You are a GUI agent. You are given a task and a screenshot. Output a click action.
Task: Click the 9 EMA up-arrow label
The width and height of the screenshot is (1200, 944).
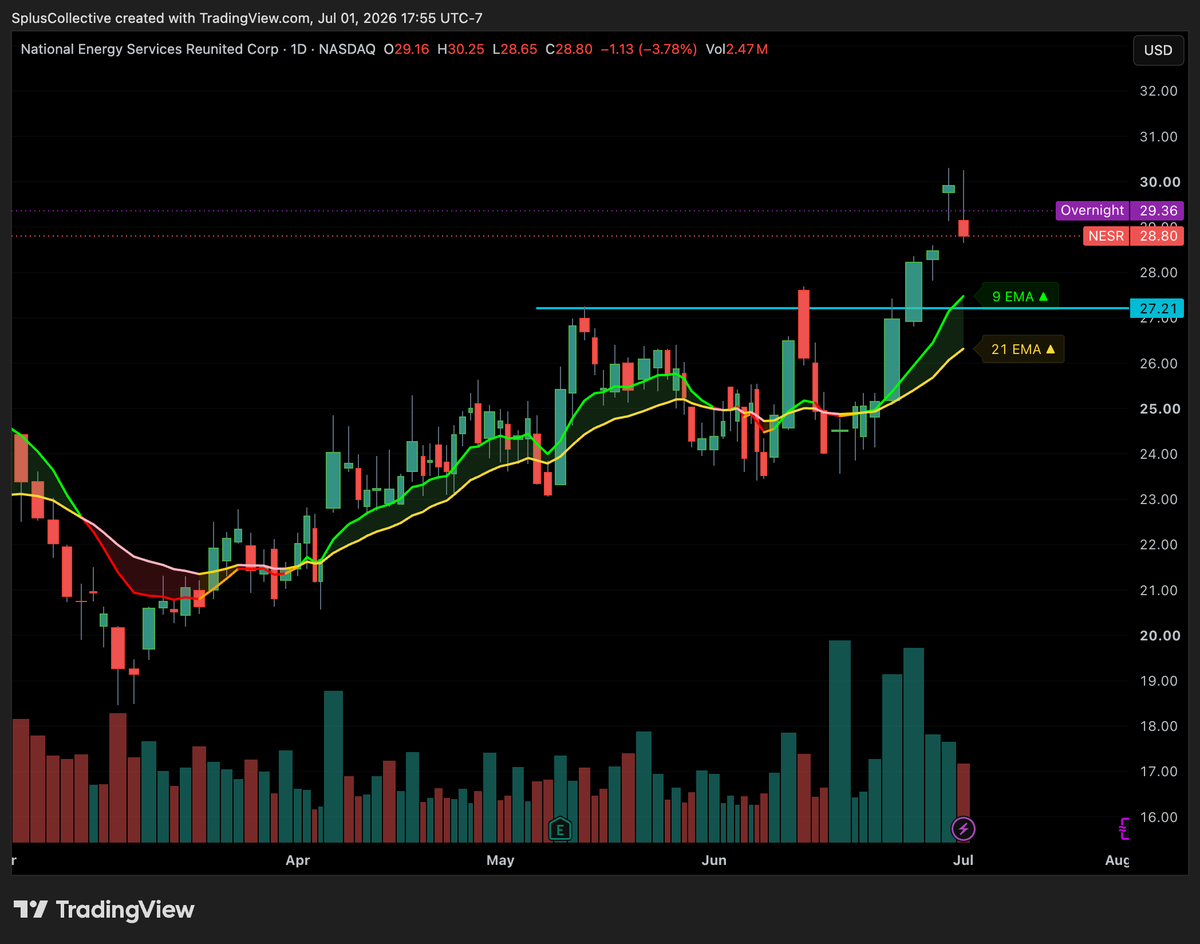1019,296
